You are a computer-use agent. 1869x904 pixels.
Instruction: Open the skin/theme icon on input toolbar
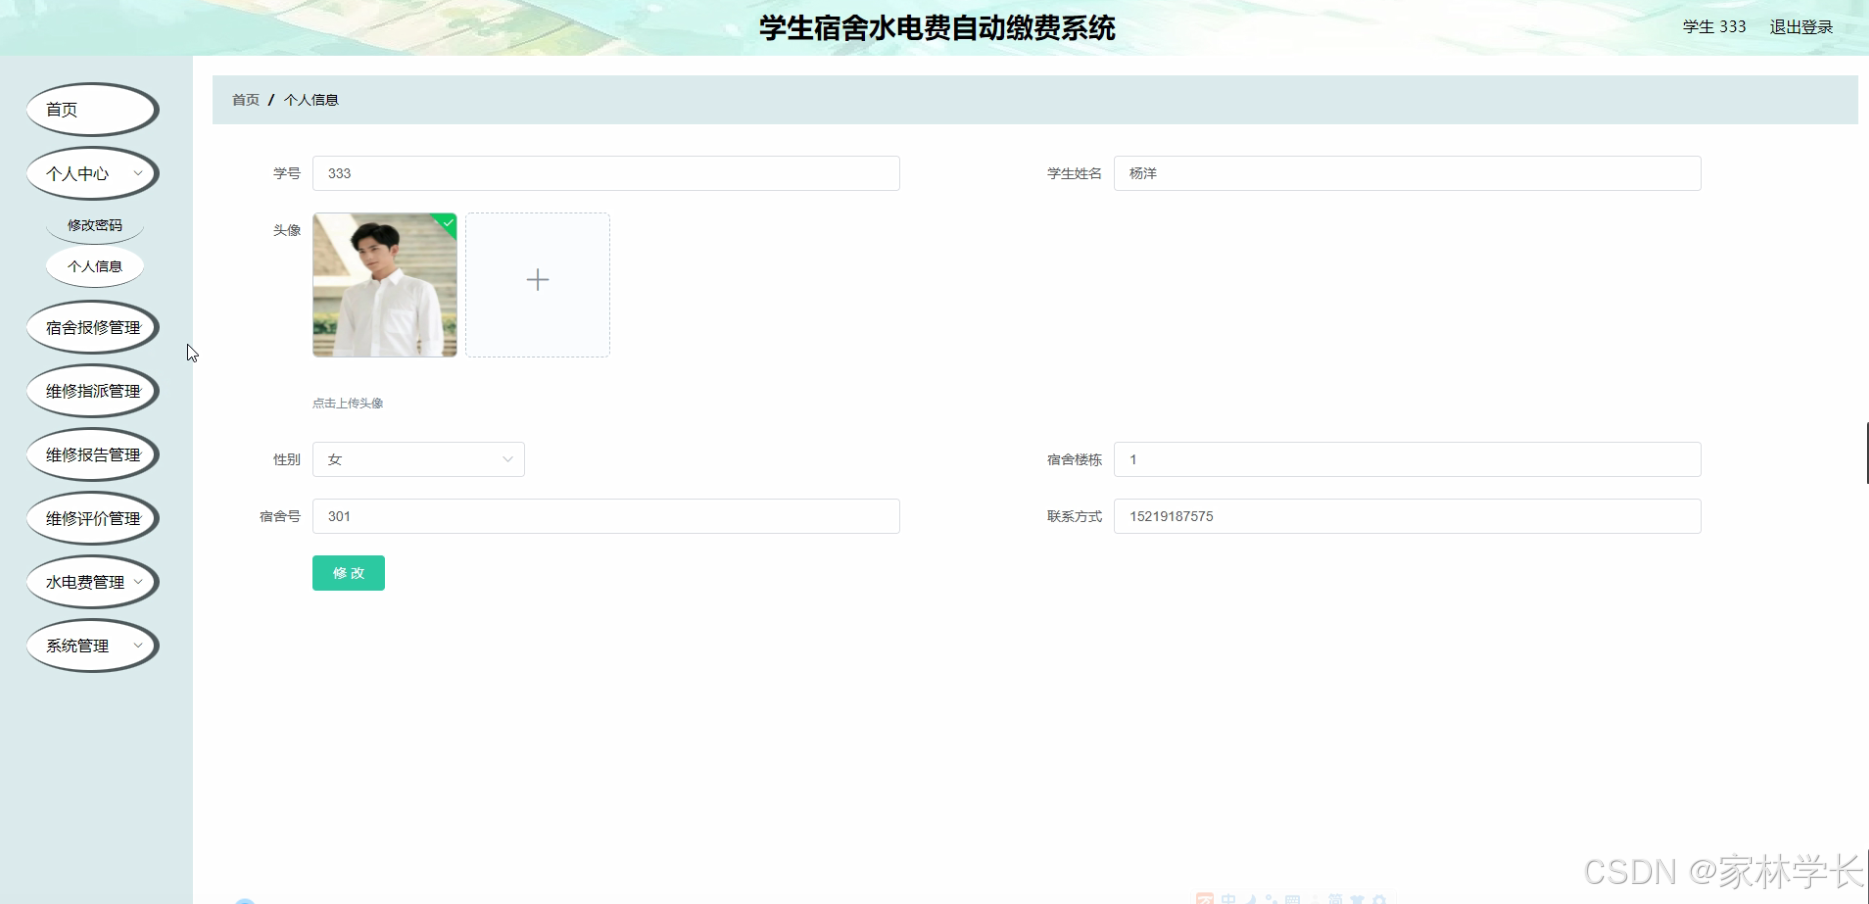1358,898
